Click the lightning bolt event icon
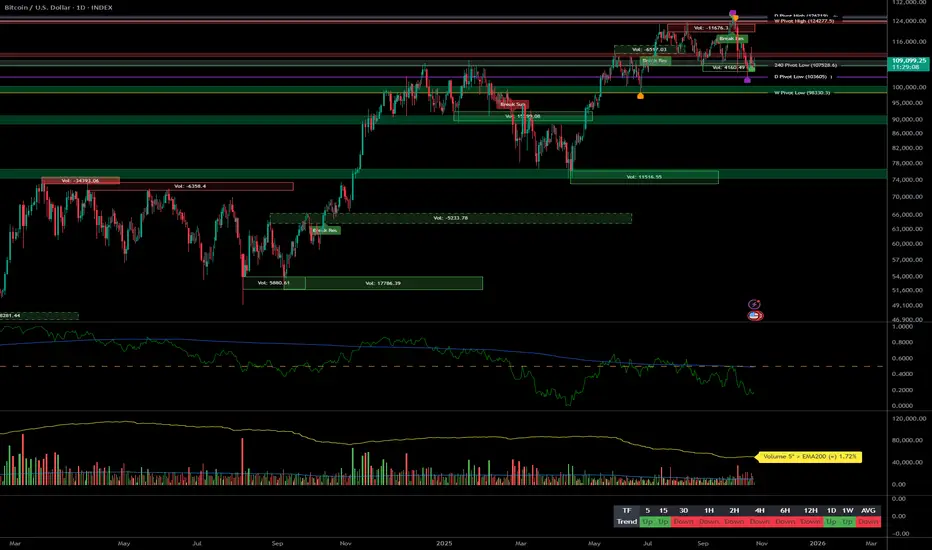Screen dimensions: 932x550 coord(754,304)
